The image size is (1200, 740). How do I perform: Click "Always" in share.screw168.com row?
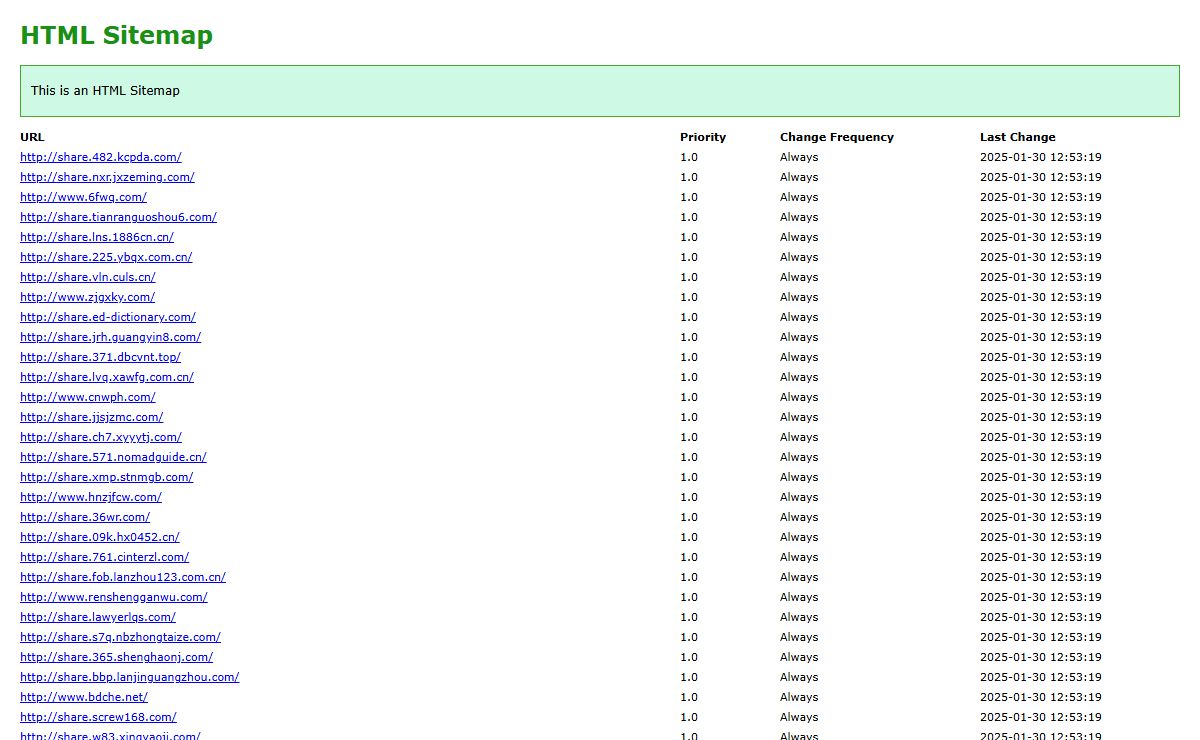(799, 717)
